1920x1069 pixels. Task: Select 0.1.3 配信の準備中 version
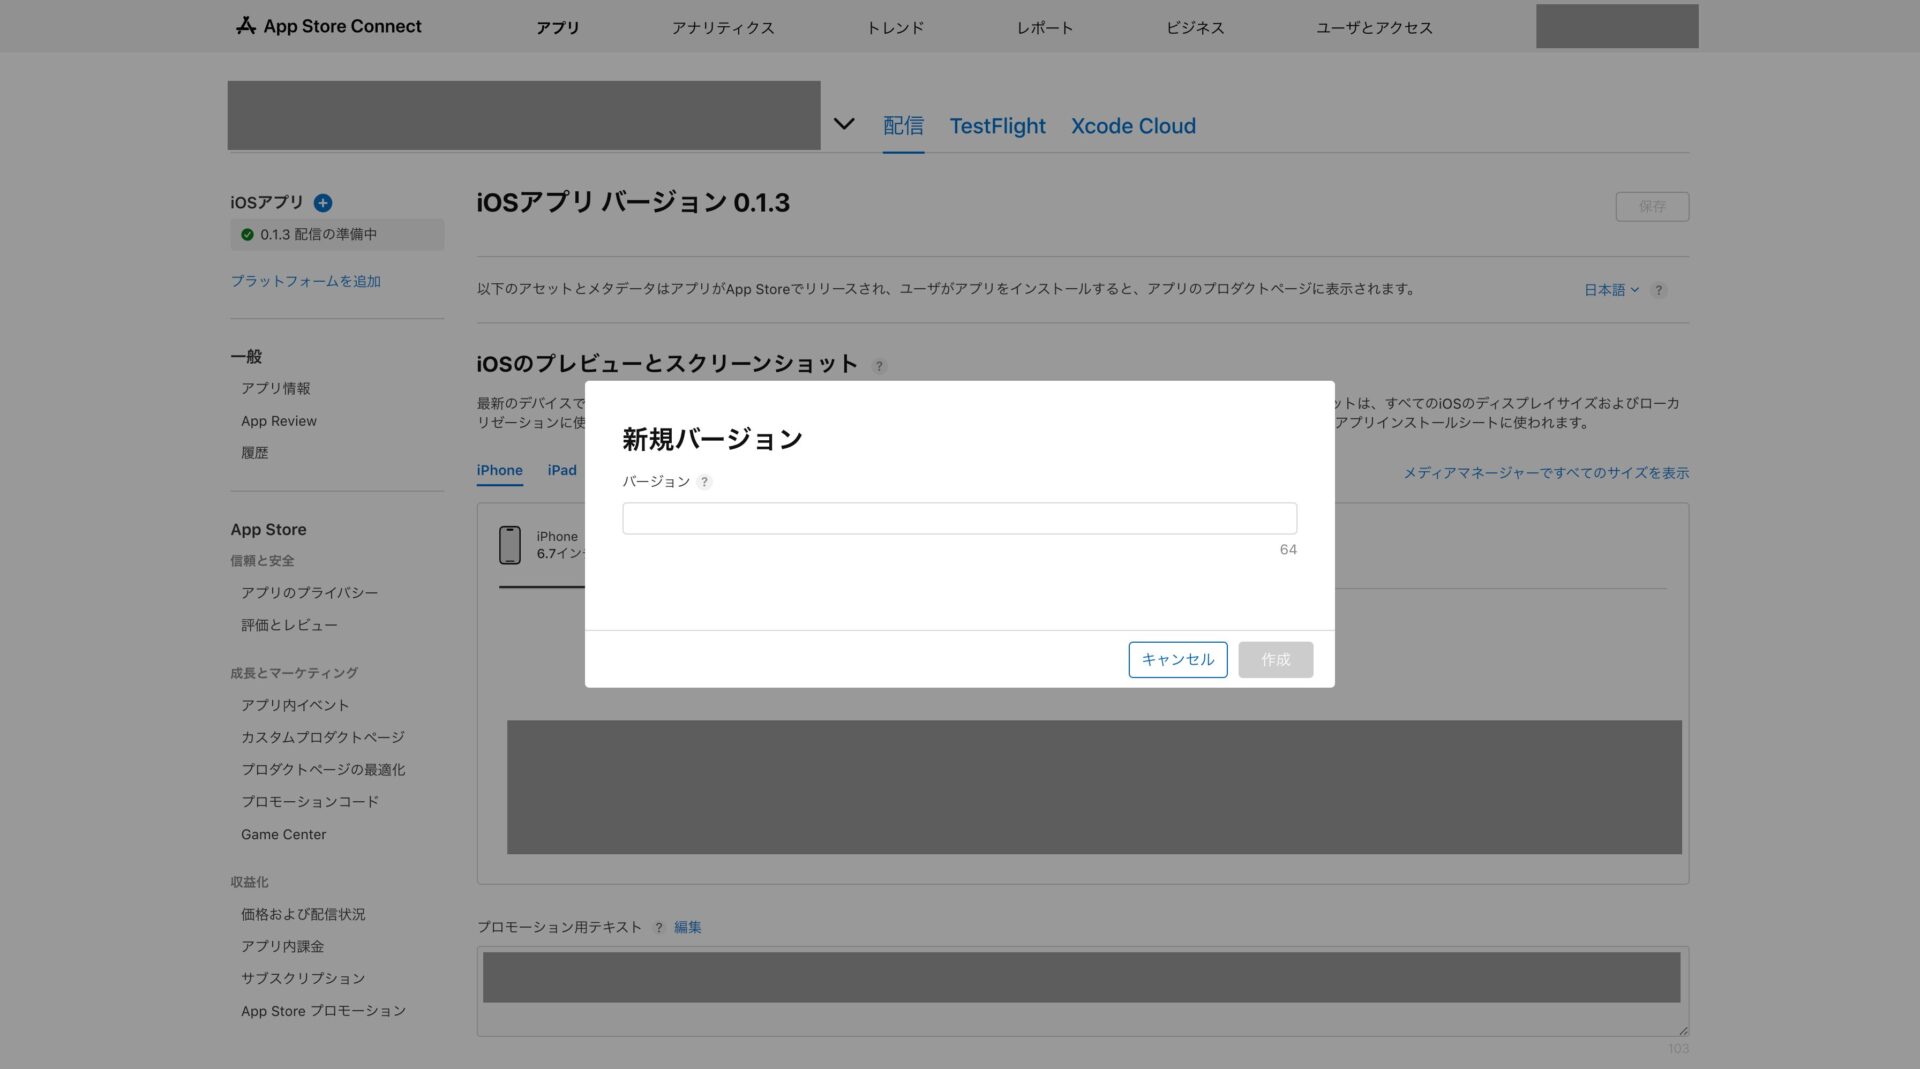[337, 234]
